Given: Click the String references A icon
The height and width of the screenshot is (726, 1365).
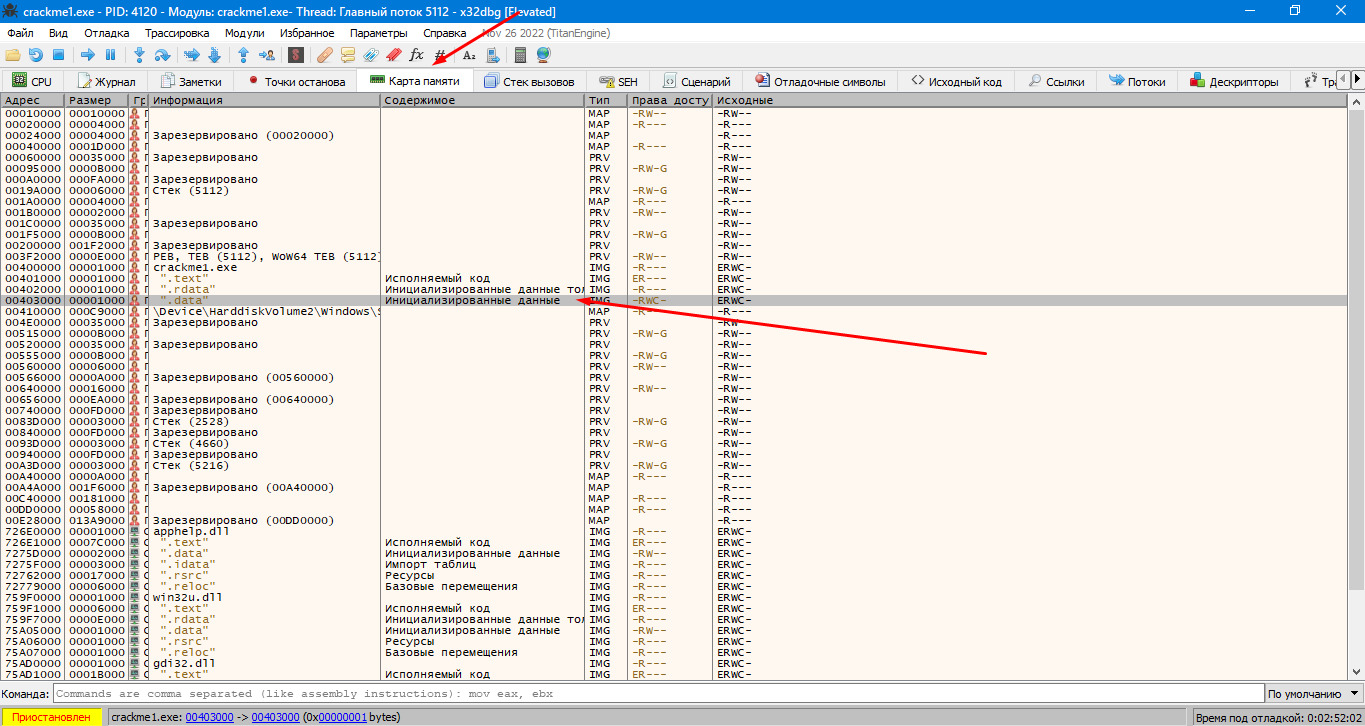Looking at the screenshot, I should click(x=469, y=55).
